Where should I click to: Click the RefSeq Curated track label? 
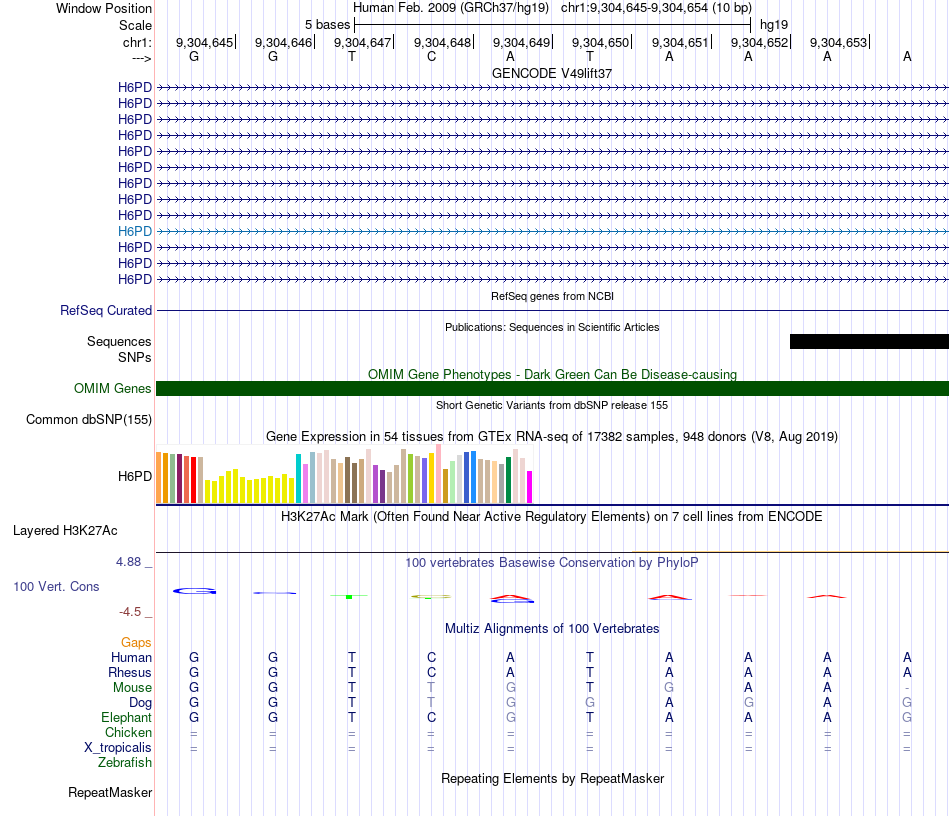[x=105, y=310]
